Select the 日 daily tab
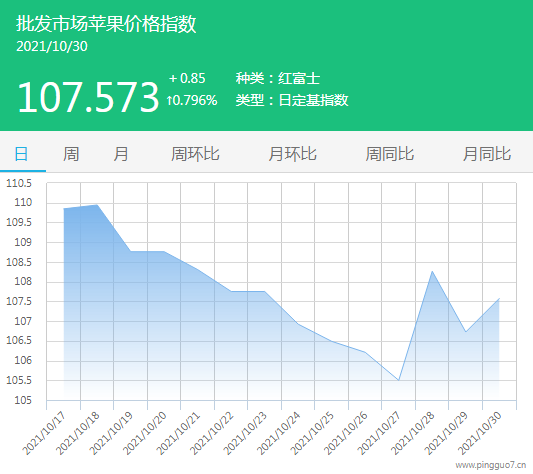 [21, 154]
